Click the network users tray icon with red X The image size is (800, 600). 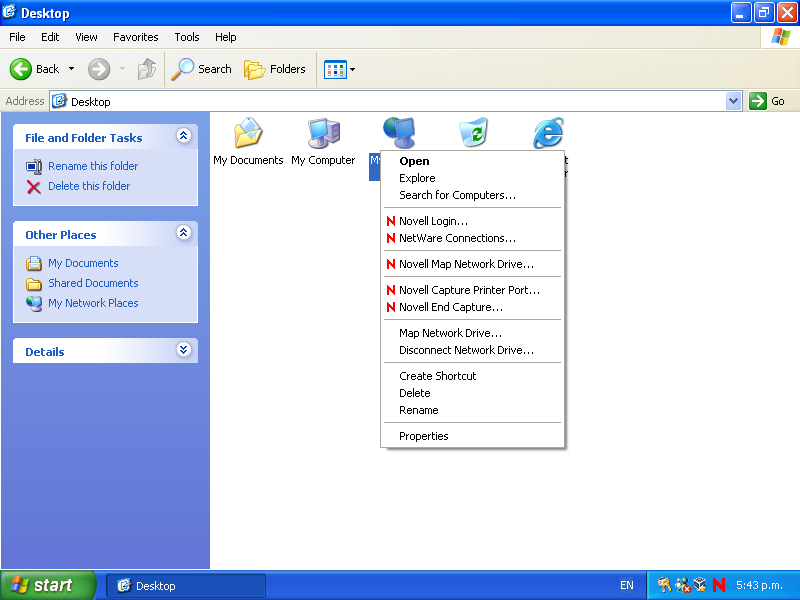(x=683, y=585)
